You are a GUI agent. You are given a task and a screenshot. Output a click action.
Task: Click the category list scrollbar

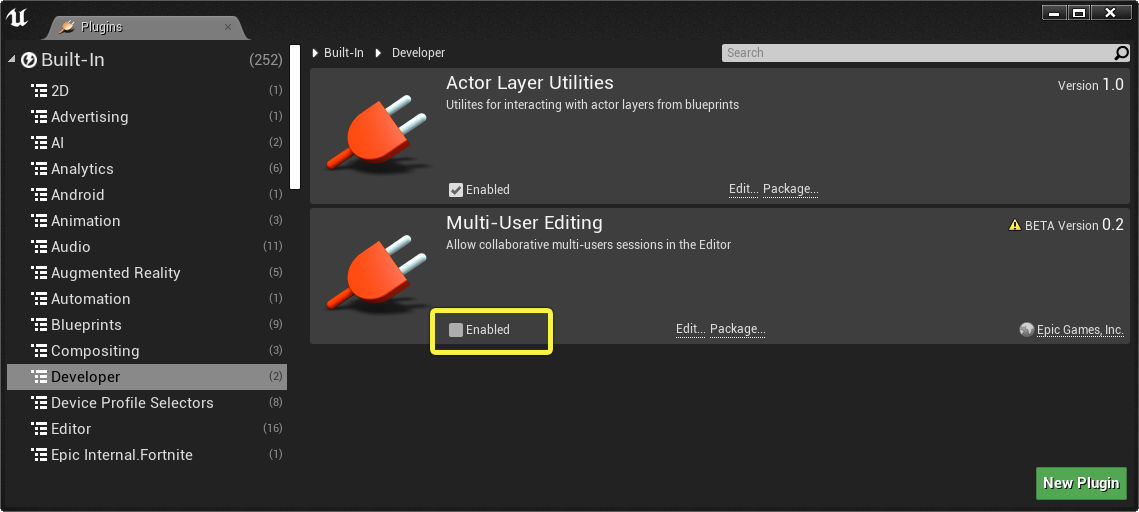click(x=295, y=117)
